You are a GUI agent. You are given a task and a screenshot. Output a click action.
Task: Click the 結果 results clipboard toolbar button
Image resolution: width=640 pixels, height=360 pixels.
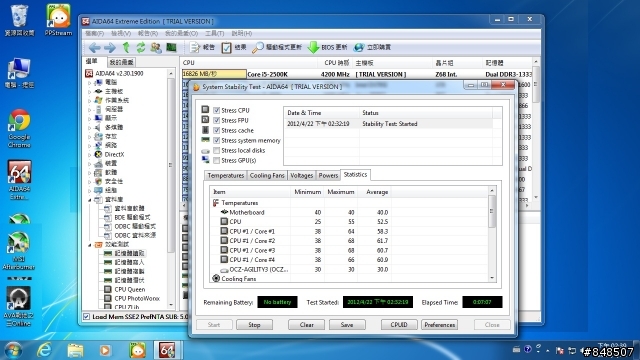tap(234, 48)
